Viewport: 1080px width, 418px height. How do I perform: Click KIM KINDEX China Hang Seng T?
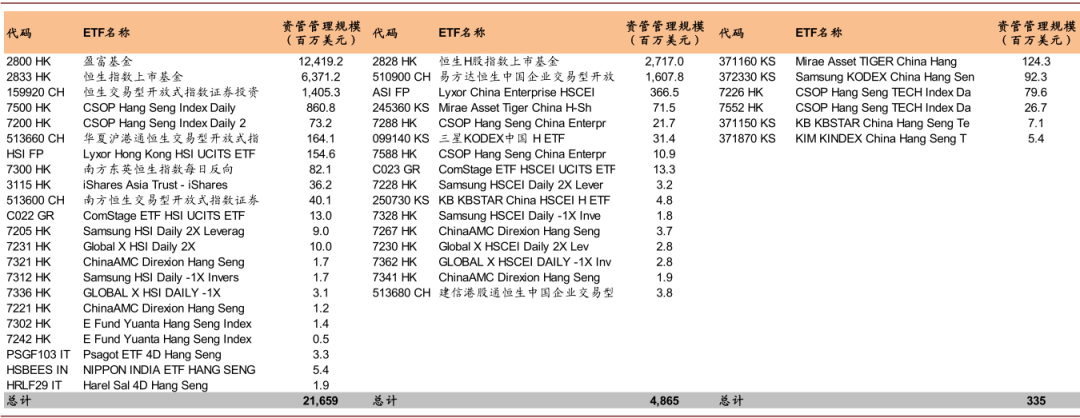pyautogui.click(x=880, y=138)
